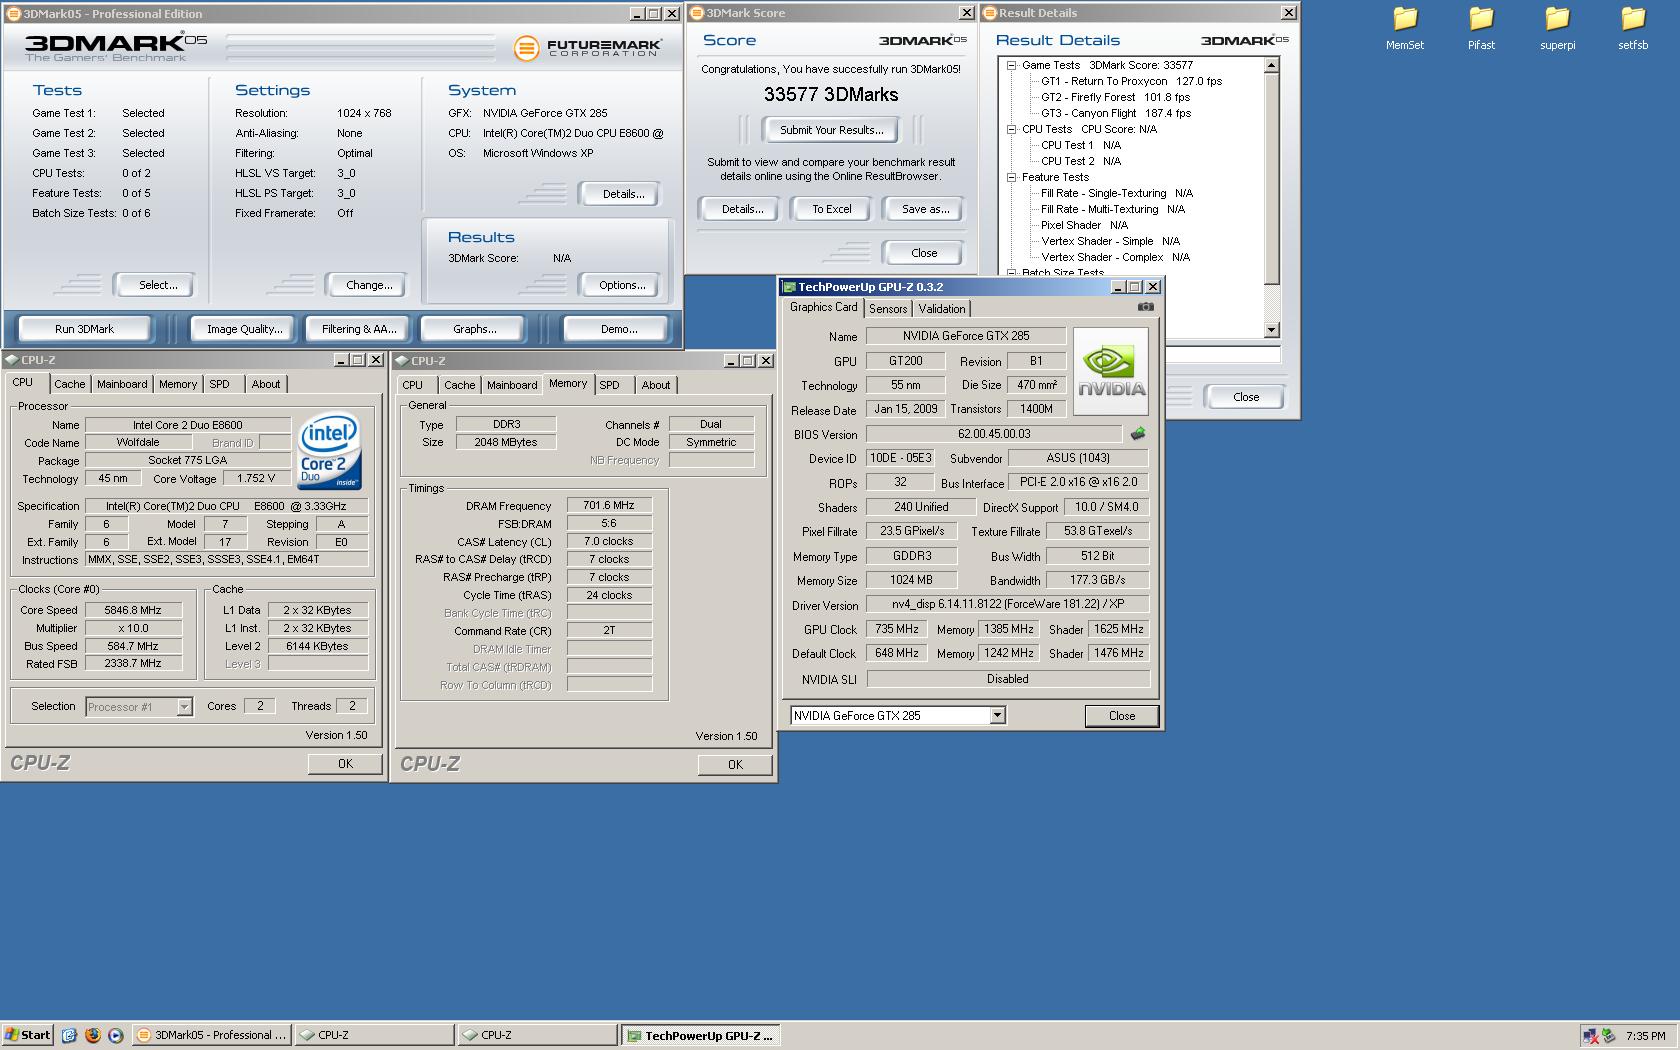Switch to 3DMark05 taskbar button

pyautogui.click(x=211, y=1035)
